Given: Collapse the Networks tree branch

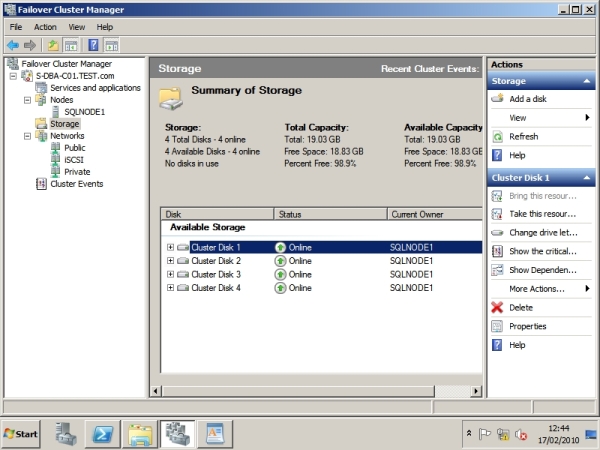Looking at the screenshot, I should 27,136.
